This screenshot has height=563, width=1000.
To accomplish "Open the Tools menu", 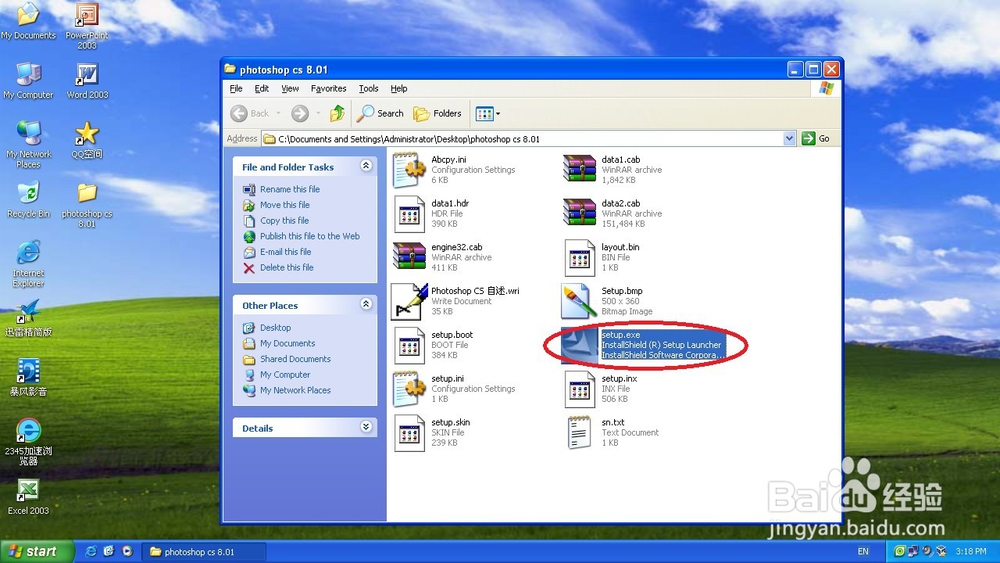I will [x=369, y=89].
